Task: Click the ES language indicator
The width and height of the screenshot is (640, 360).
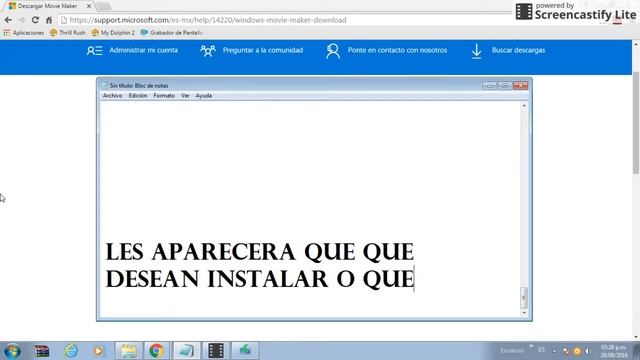Action: [x=541, y=350]
